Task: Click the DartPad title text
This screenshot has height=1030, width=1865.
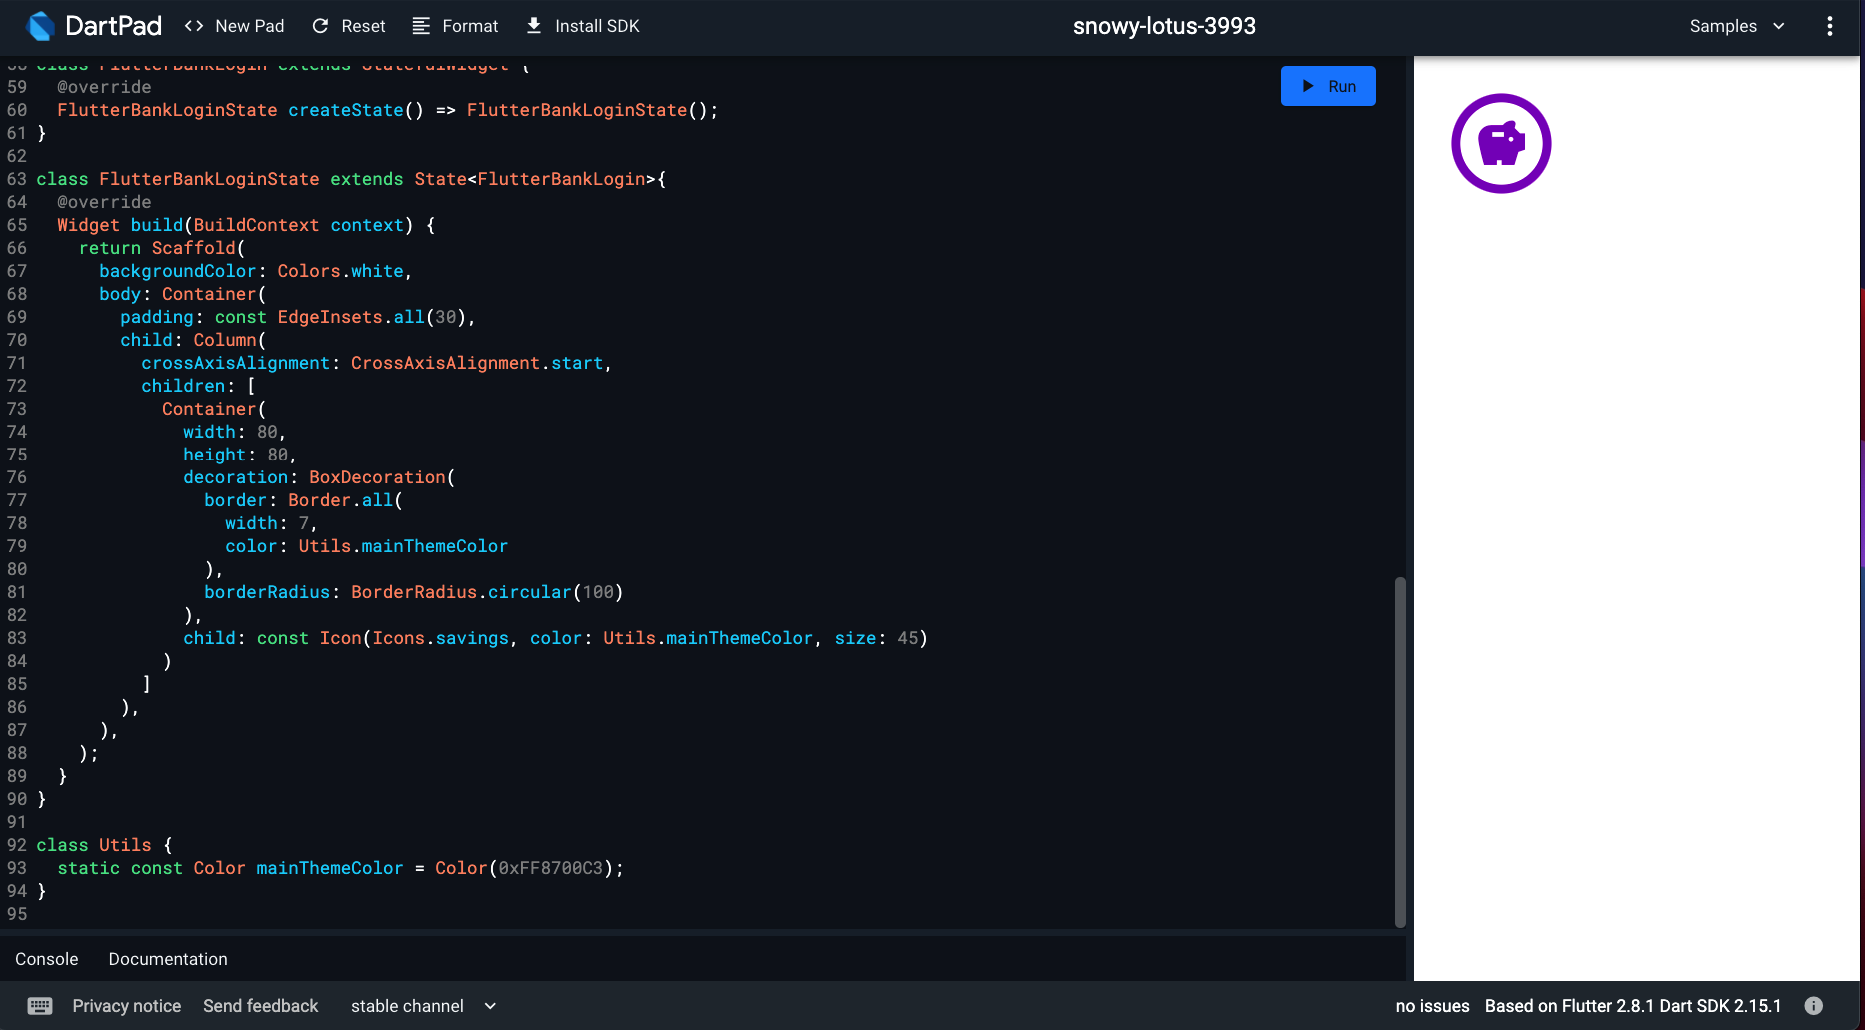Action: [x=113, y=26]
